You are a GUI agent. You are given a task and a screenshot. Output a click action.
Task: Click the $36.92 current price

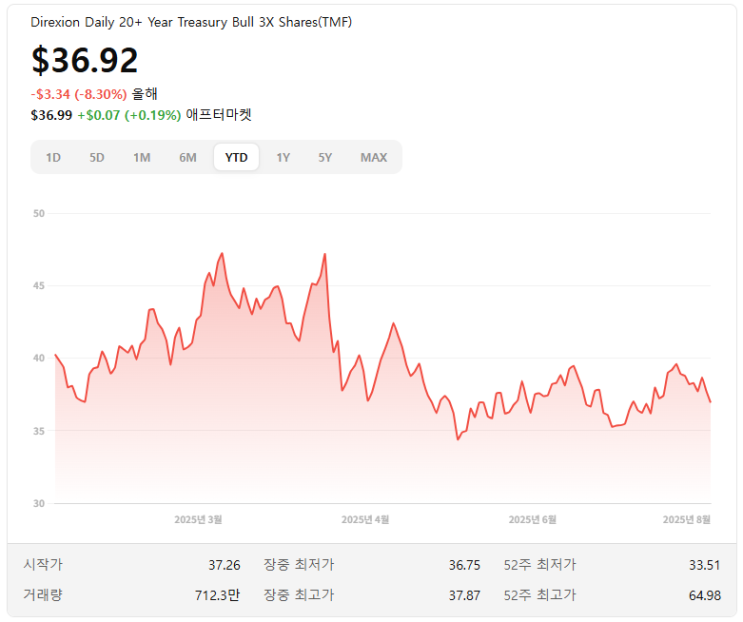coord(84,60)
